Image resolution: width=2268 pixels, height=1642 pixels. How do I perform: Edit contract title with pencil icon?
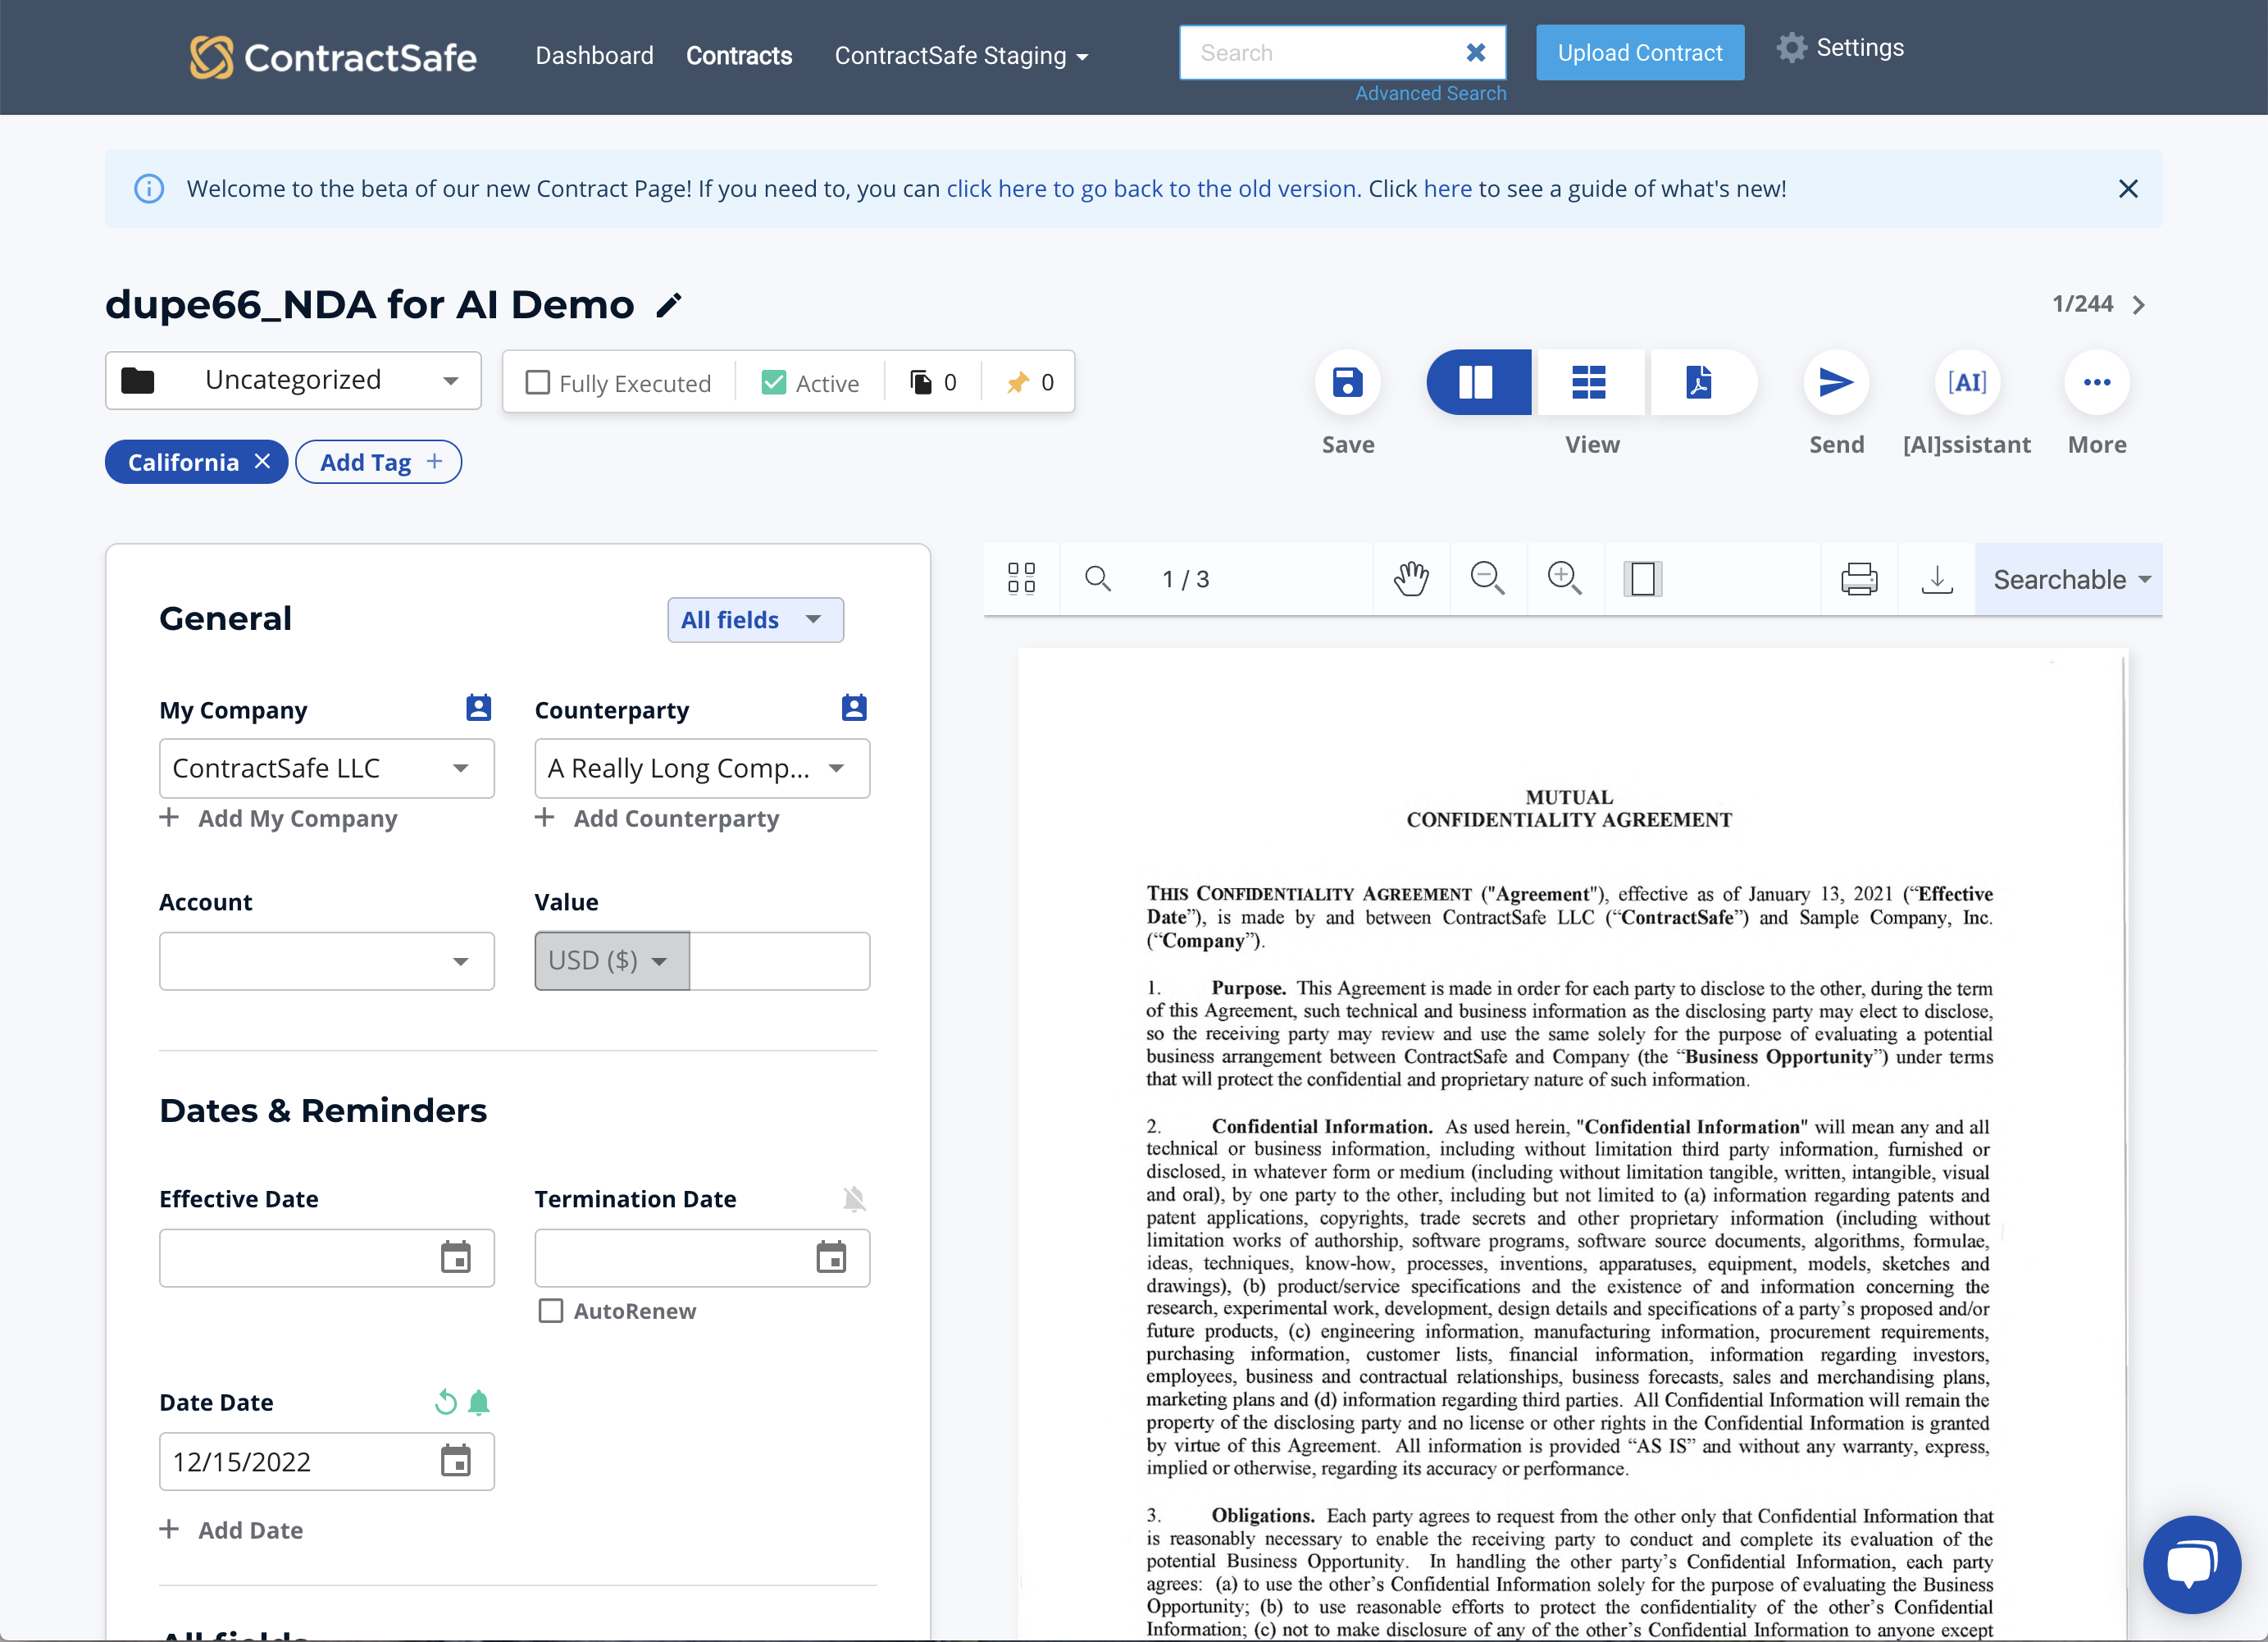[669, 305]
